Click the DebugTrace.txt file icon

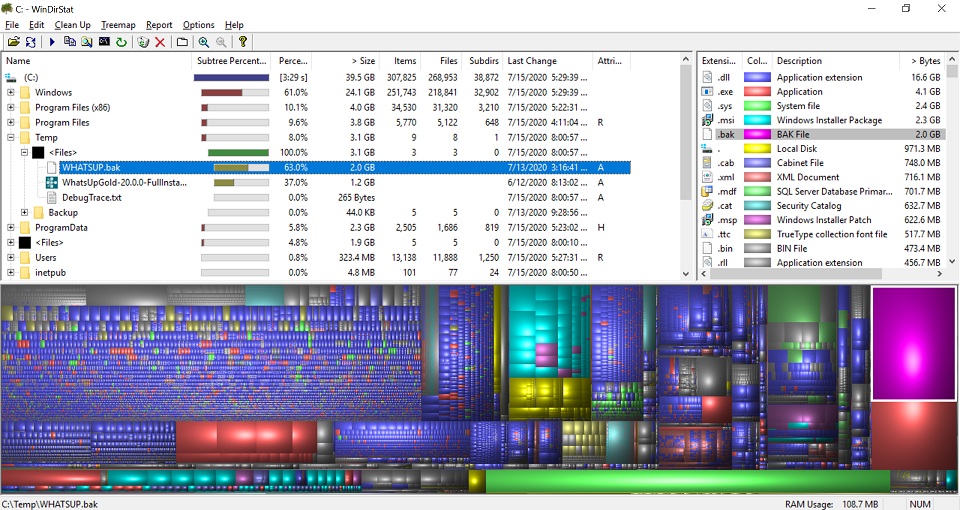point(51,198)
